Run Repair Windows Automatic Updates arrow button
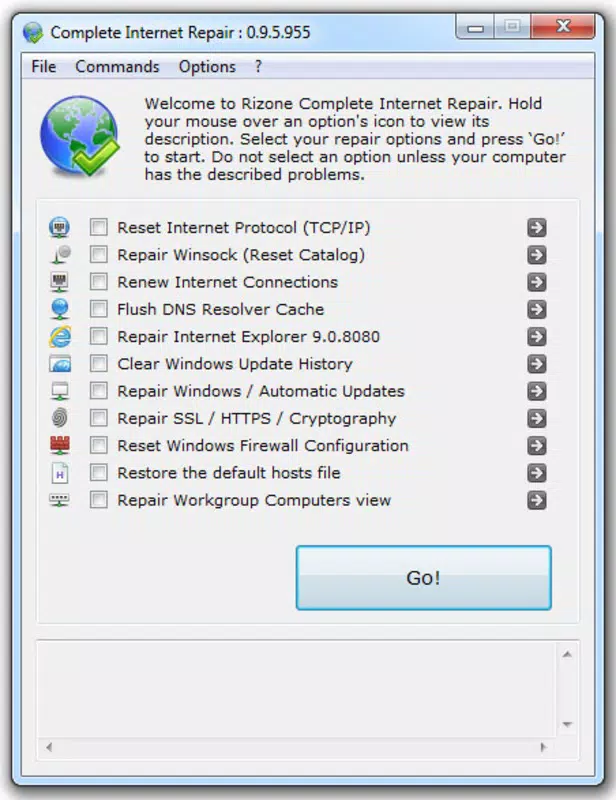Viewport: 616px width, 800px height. (x=536, y=391)
